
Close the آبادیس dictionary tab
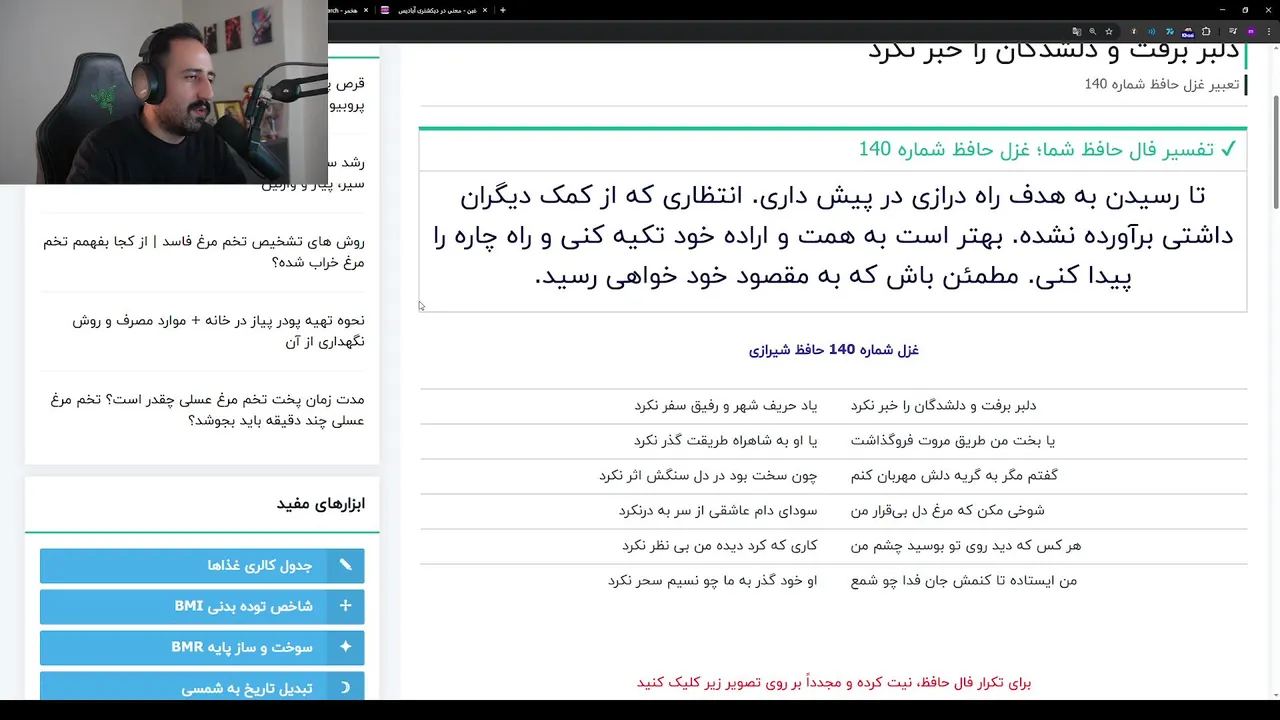(x=485, y=10)
